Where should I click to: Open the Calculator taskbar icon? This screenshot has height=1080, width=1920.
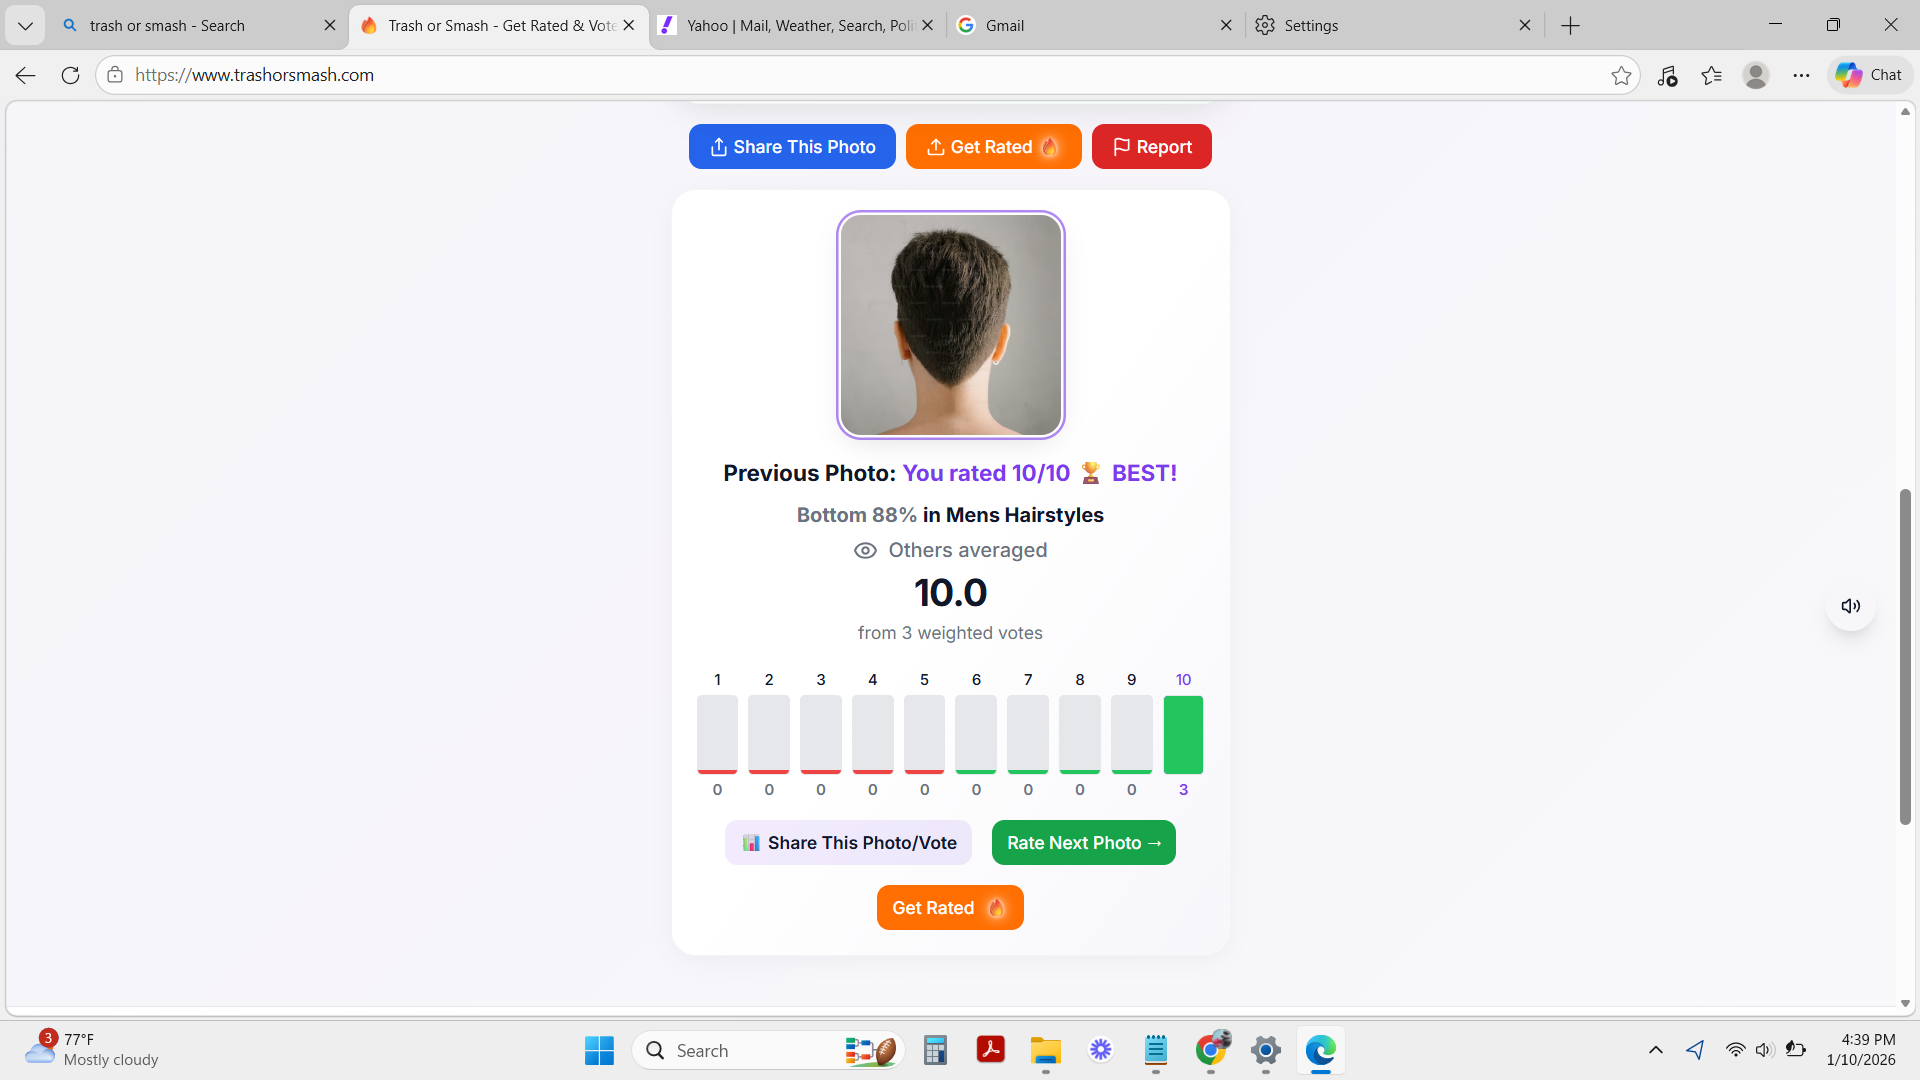coord(935,1051)
